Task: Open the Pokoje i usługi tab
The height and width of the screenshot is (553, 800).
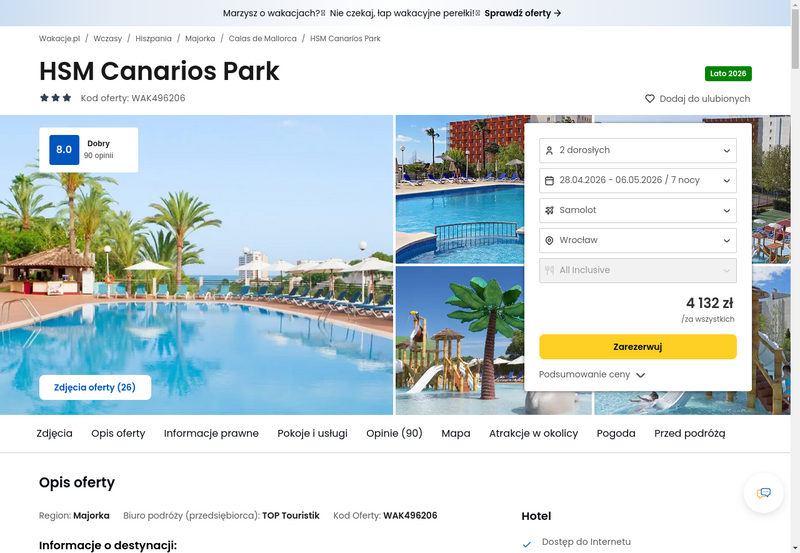Action: 312,433
